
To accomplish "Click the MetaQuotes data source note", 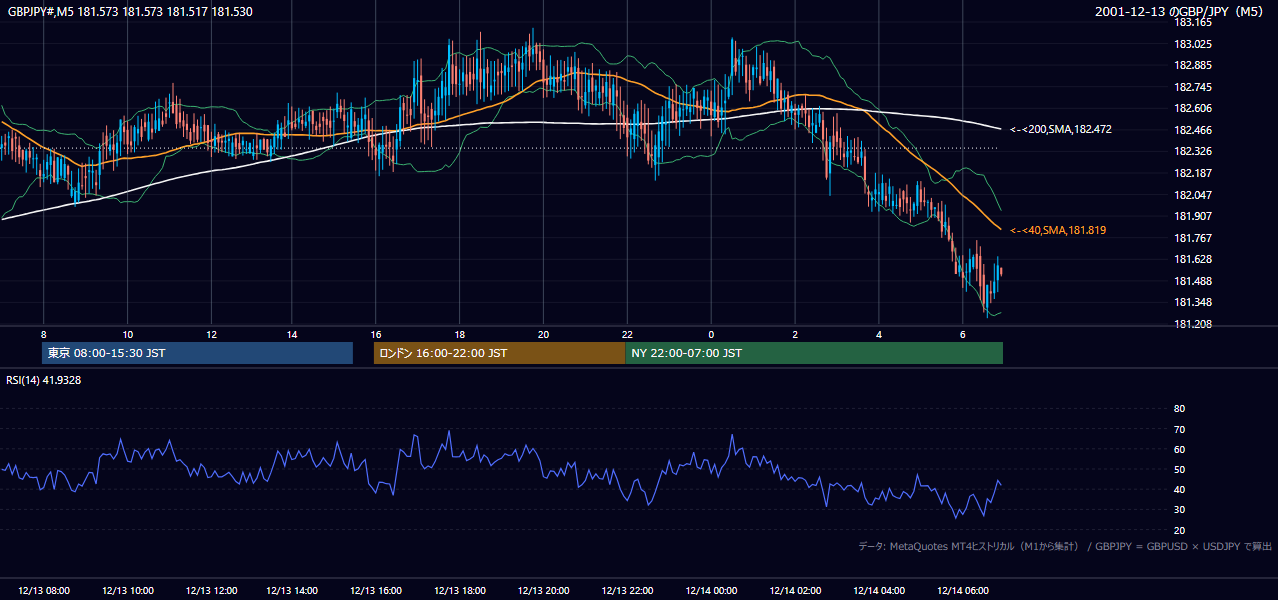I will (1065, 546).
